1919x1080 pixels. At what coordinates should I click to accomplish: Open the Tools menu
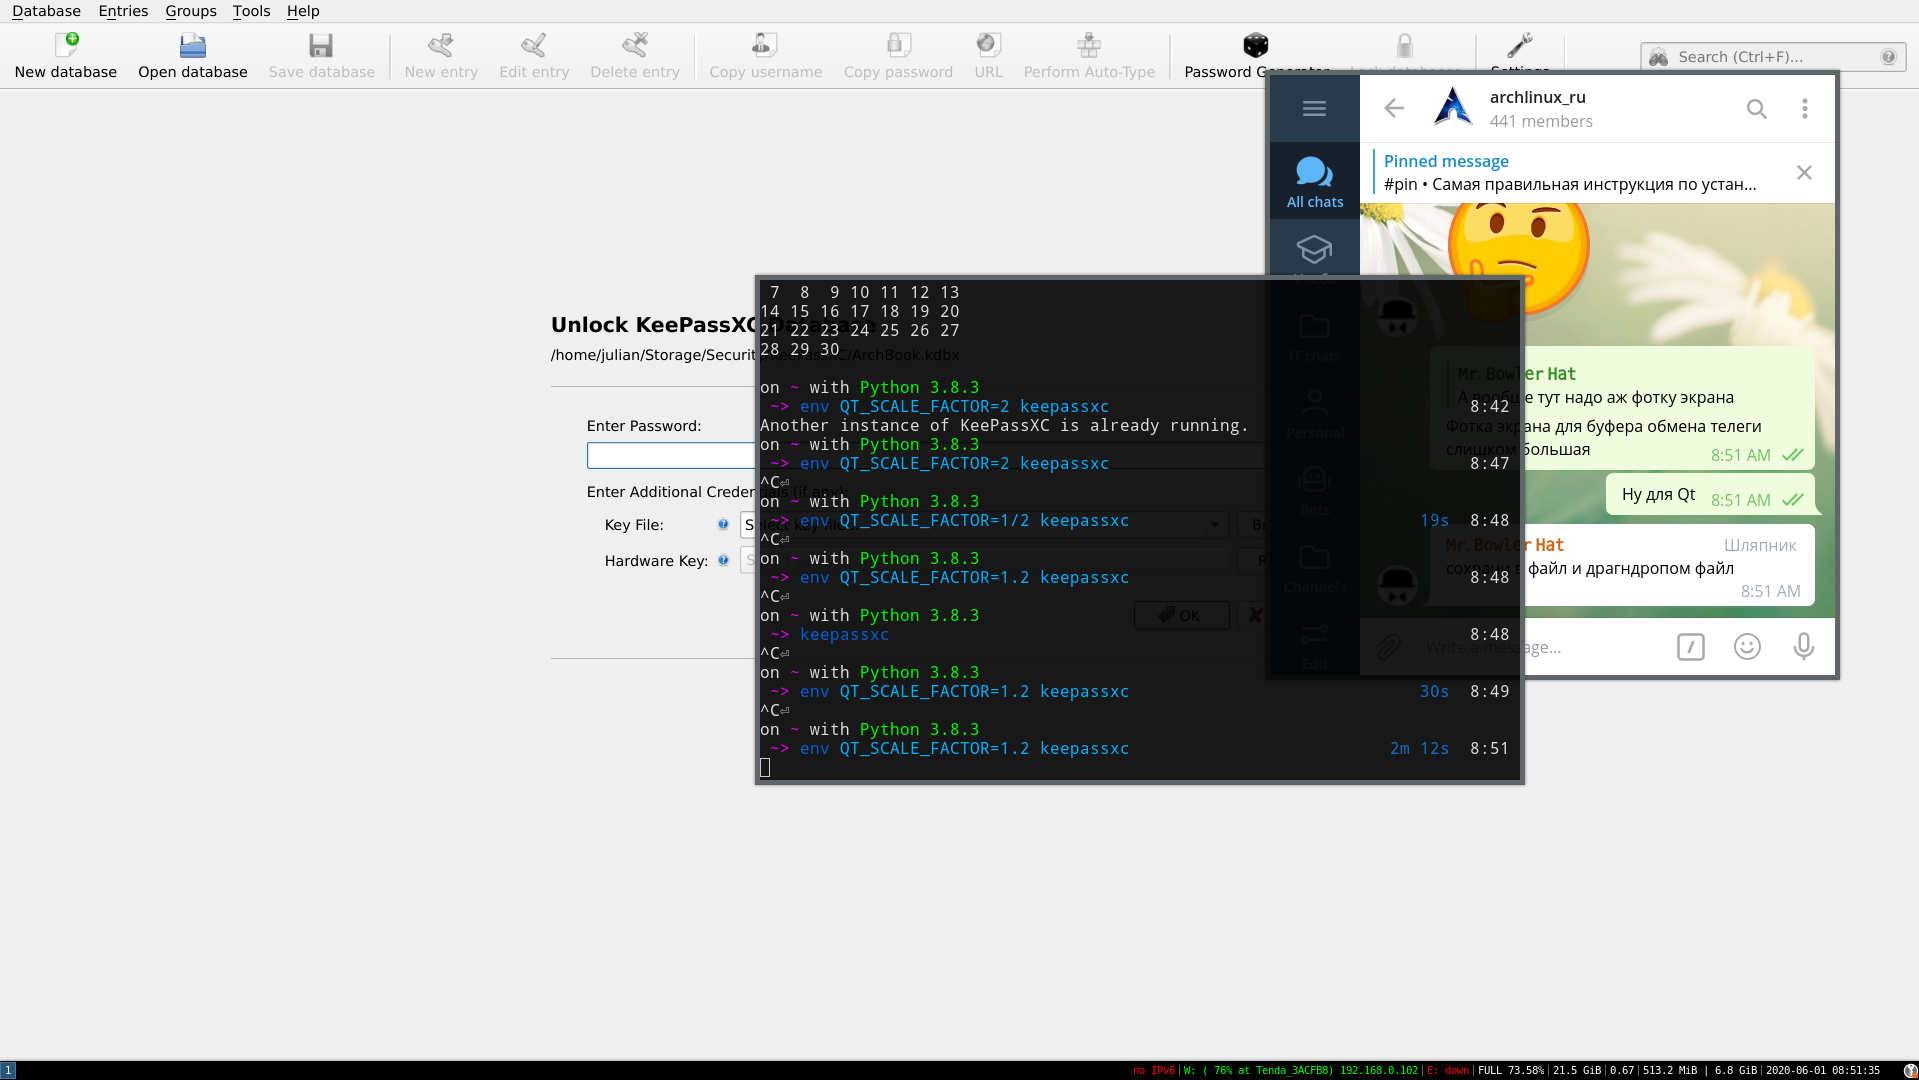pyautogui.click(x=251, y=11)
